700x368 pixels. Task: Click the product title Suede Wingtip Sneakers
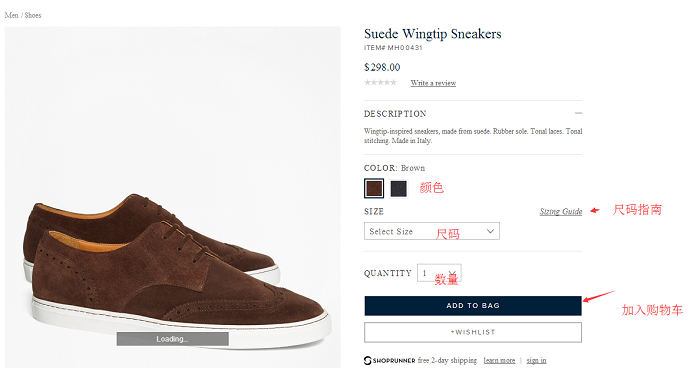[433, 34]
